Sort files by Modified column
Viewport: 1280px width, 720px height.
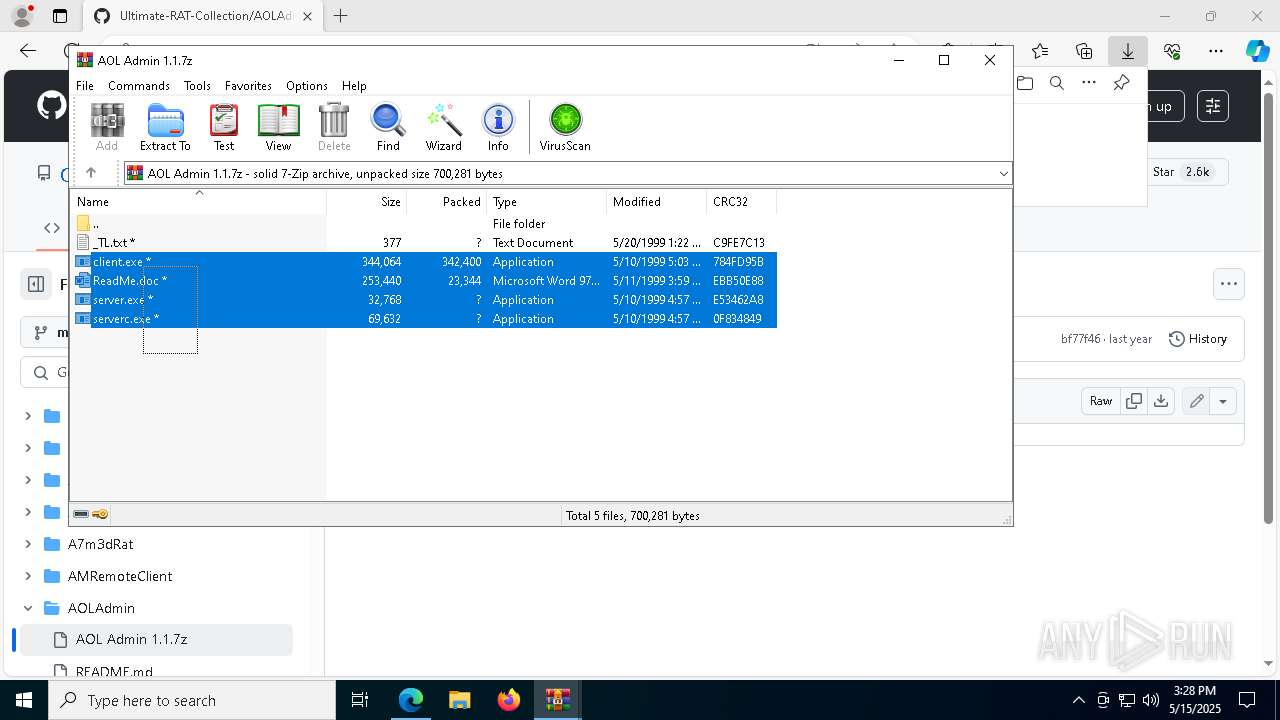pos(656,202)
